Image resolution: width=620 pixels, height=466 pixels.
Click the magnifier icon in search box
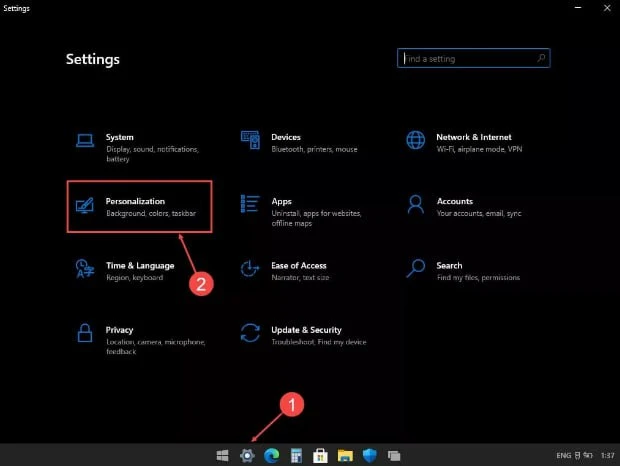tap(541, 58)
